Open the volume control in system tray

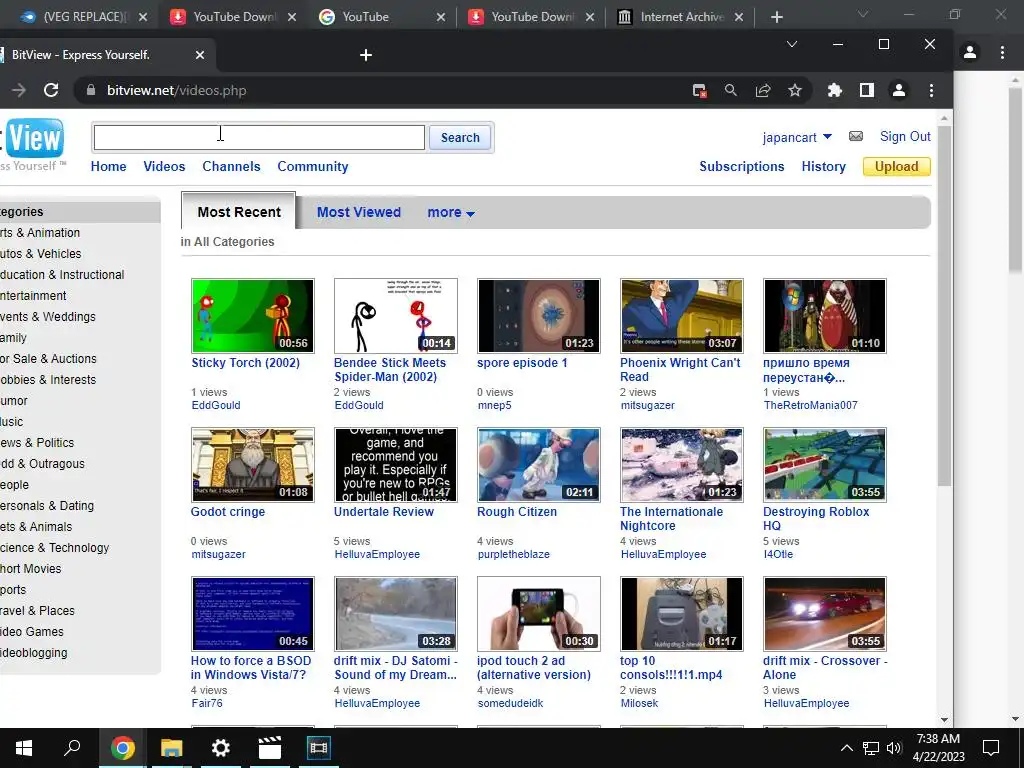[x=895, y=748]
